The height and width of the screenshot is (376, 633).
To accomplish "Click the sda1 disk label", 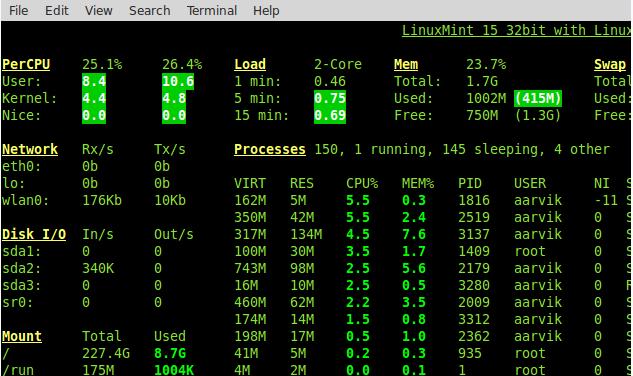I will (22, 251).
